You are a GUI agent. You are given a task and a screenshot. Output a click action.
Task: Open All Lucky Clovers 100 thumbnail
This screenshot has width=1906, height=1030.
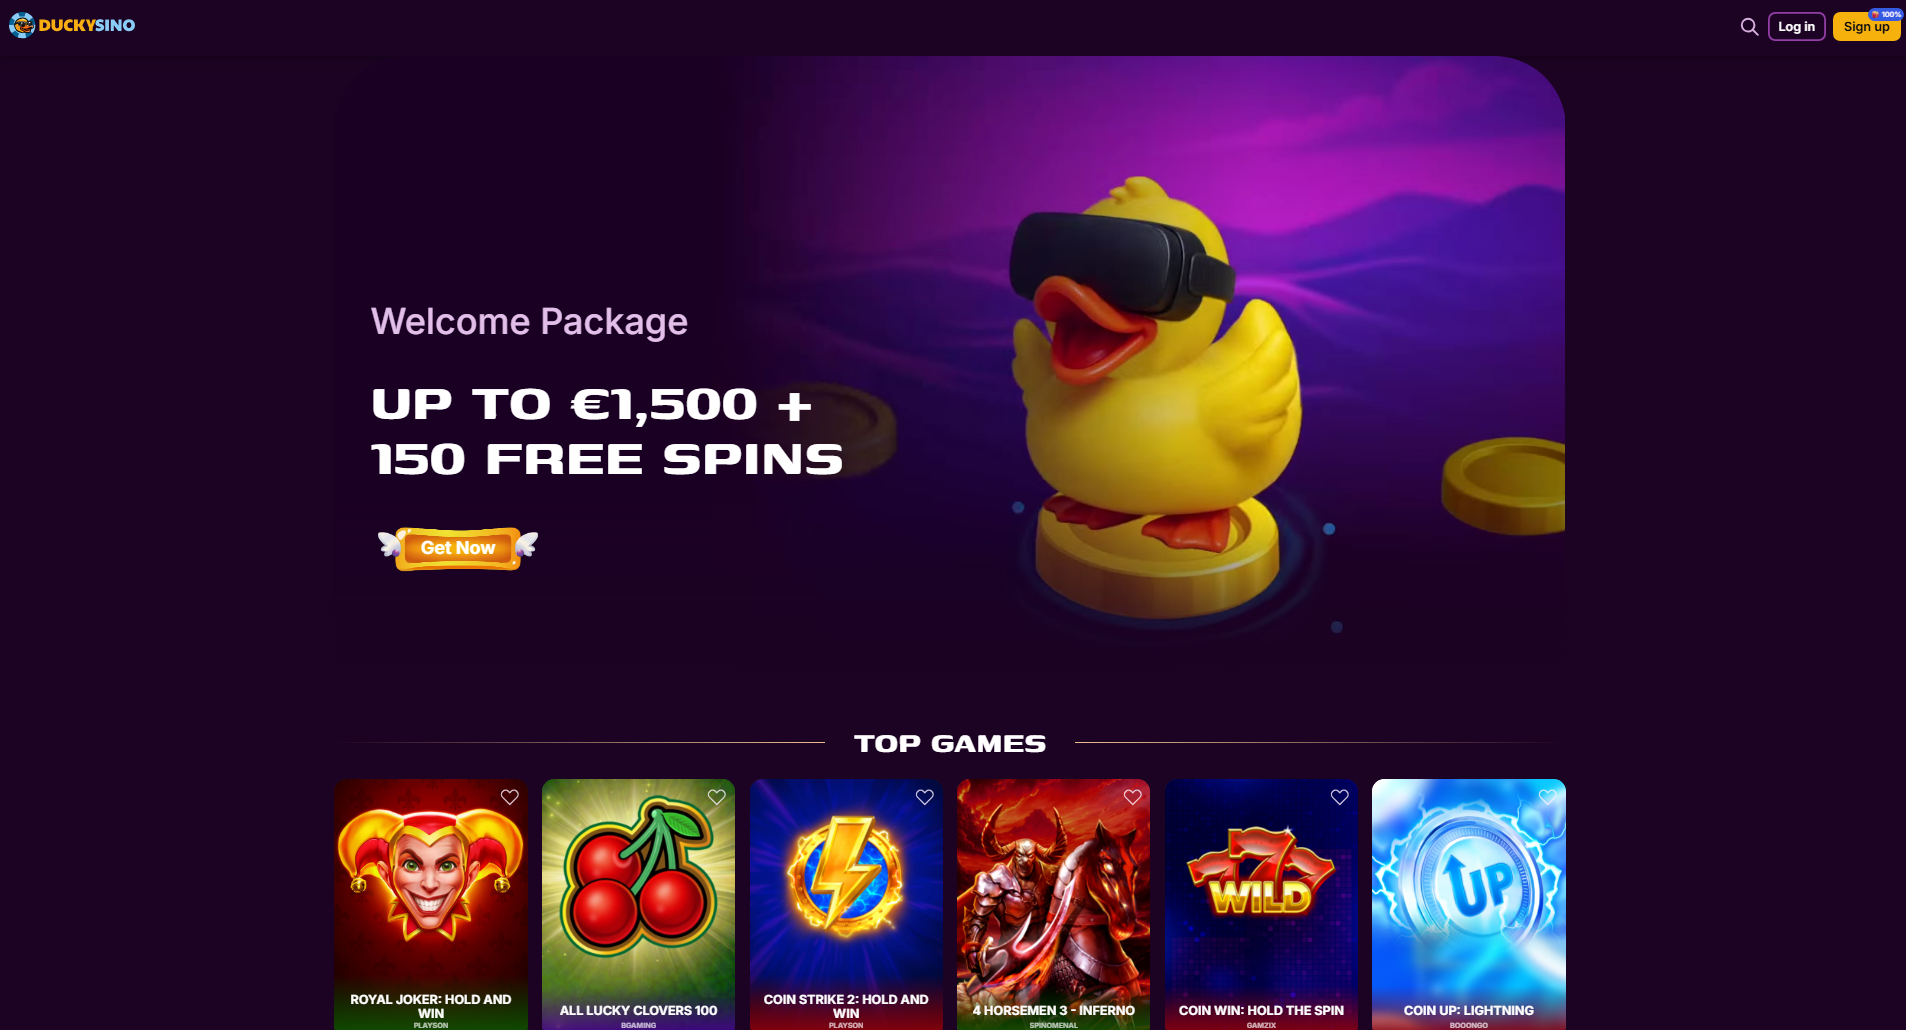[638, 905]
